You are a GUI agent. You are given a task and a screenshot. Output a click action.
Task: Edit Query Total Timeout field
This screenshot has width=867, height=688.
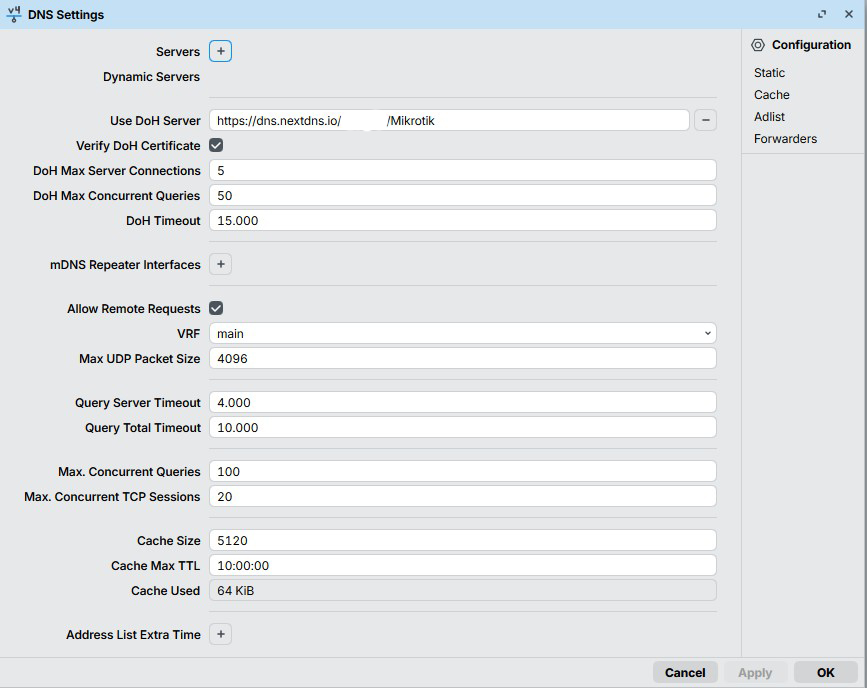(463, 428)
